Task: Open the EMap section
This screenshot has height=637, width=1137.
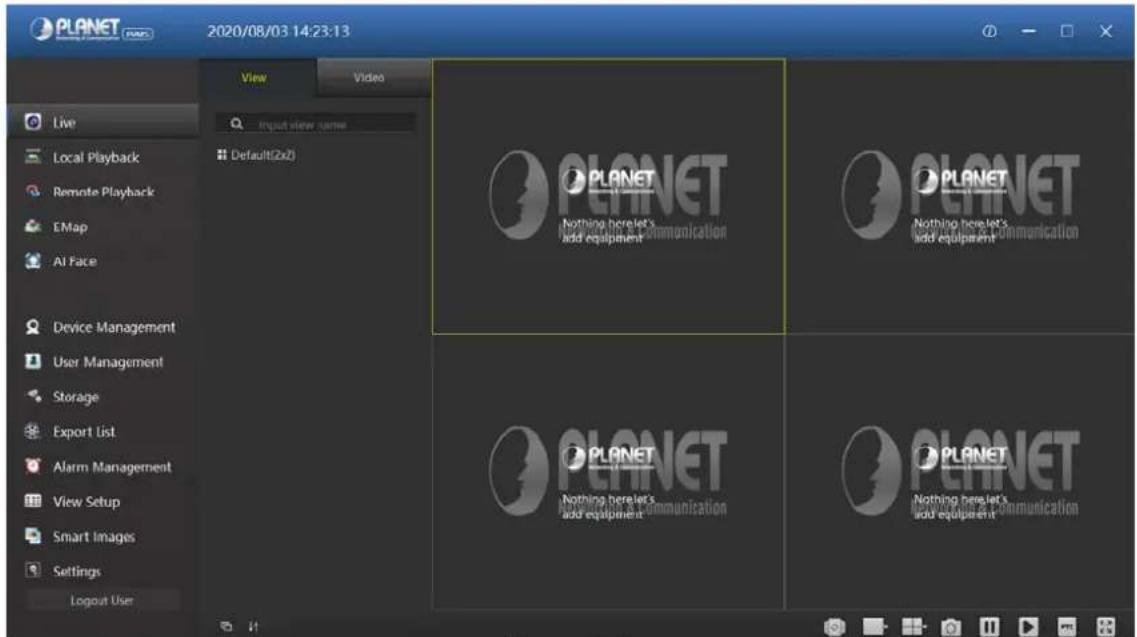Action: (x=70, y=227)
